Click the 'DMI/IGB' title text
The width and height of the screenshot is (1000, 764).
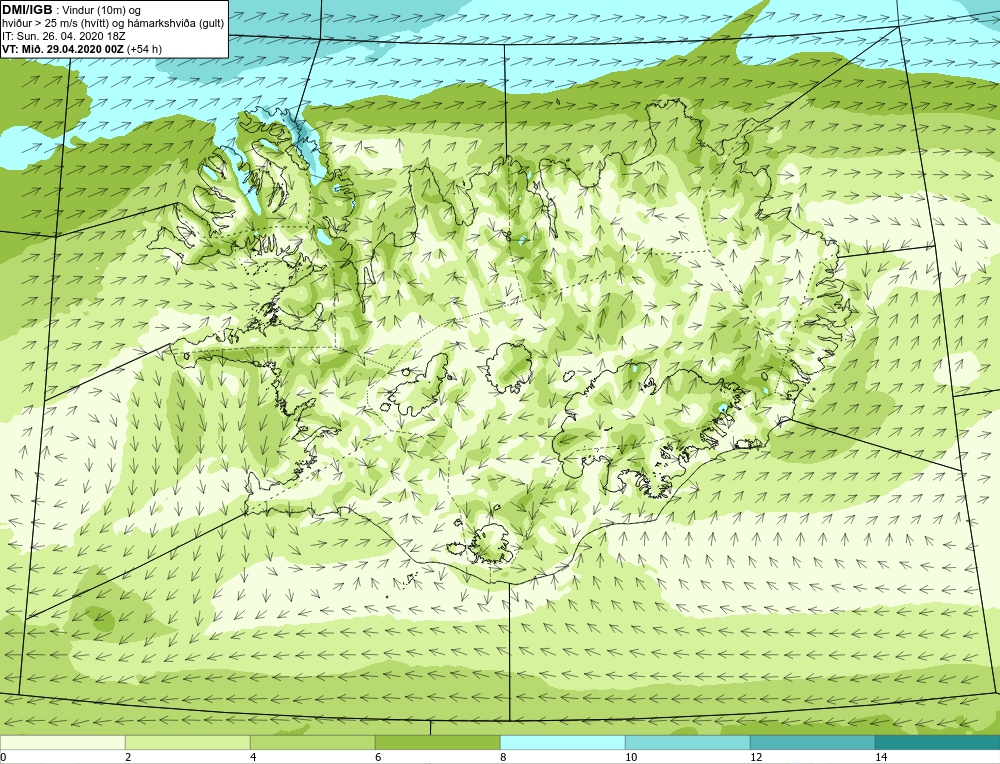pyautogui.click(x=27, y=10)
